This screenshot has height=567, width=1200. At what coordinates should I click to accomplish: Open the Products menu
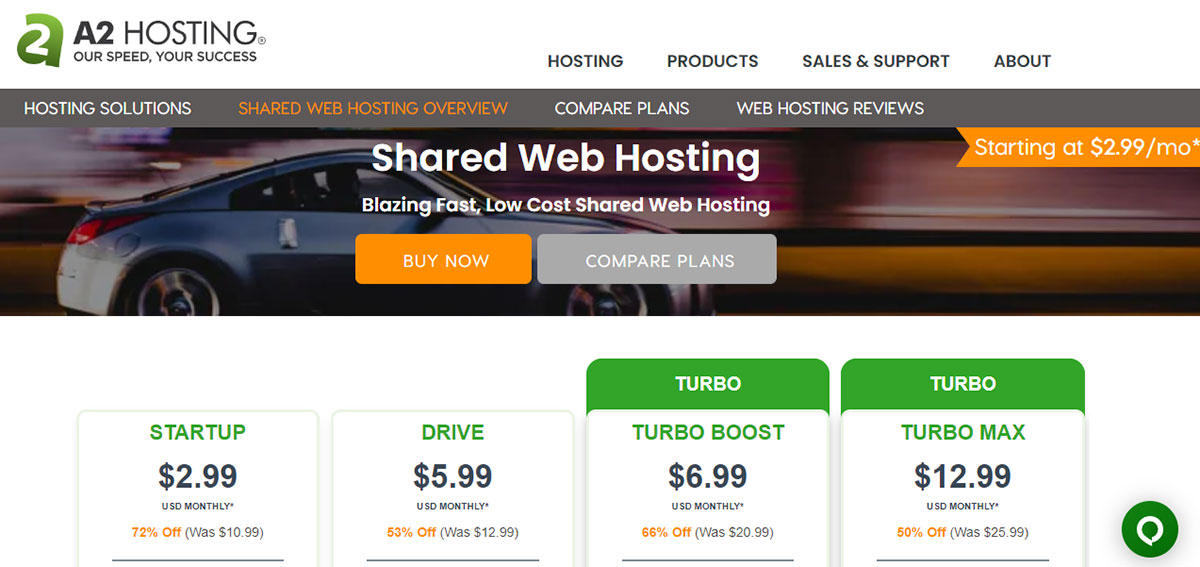(712, 61)
